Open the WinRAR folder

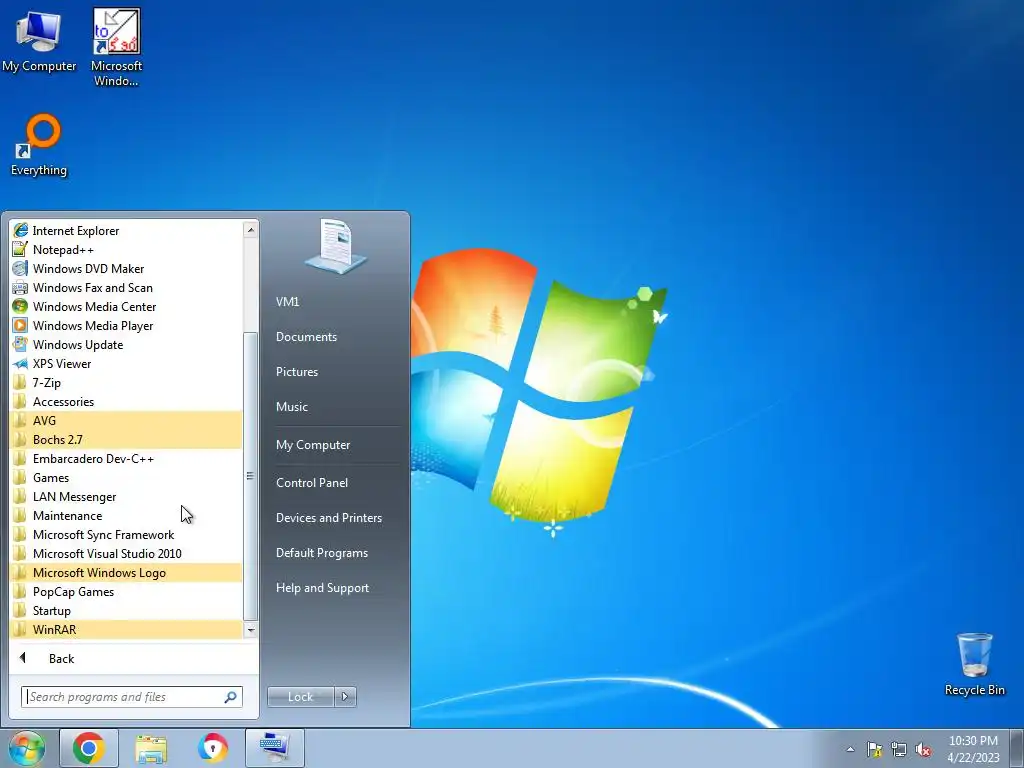pyautogui.click(x=126, y=630)
